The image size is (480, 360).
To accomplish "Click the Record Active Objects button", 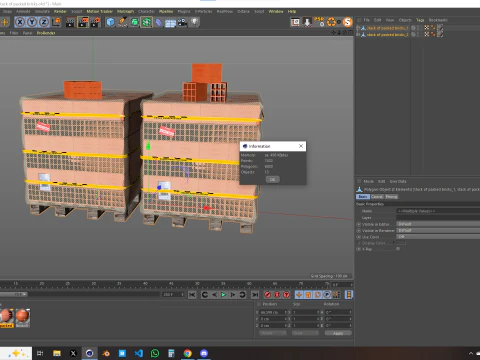I will [267, 295].
